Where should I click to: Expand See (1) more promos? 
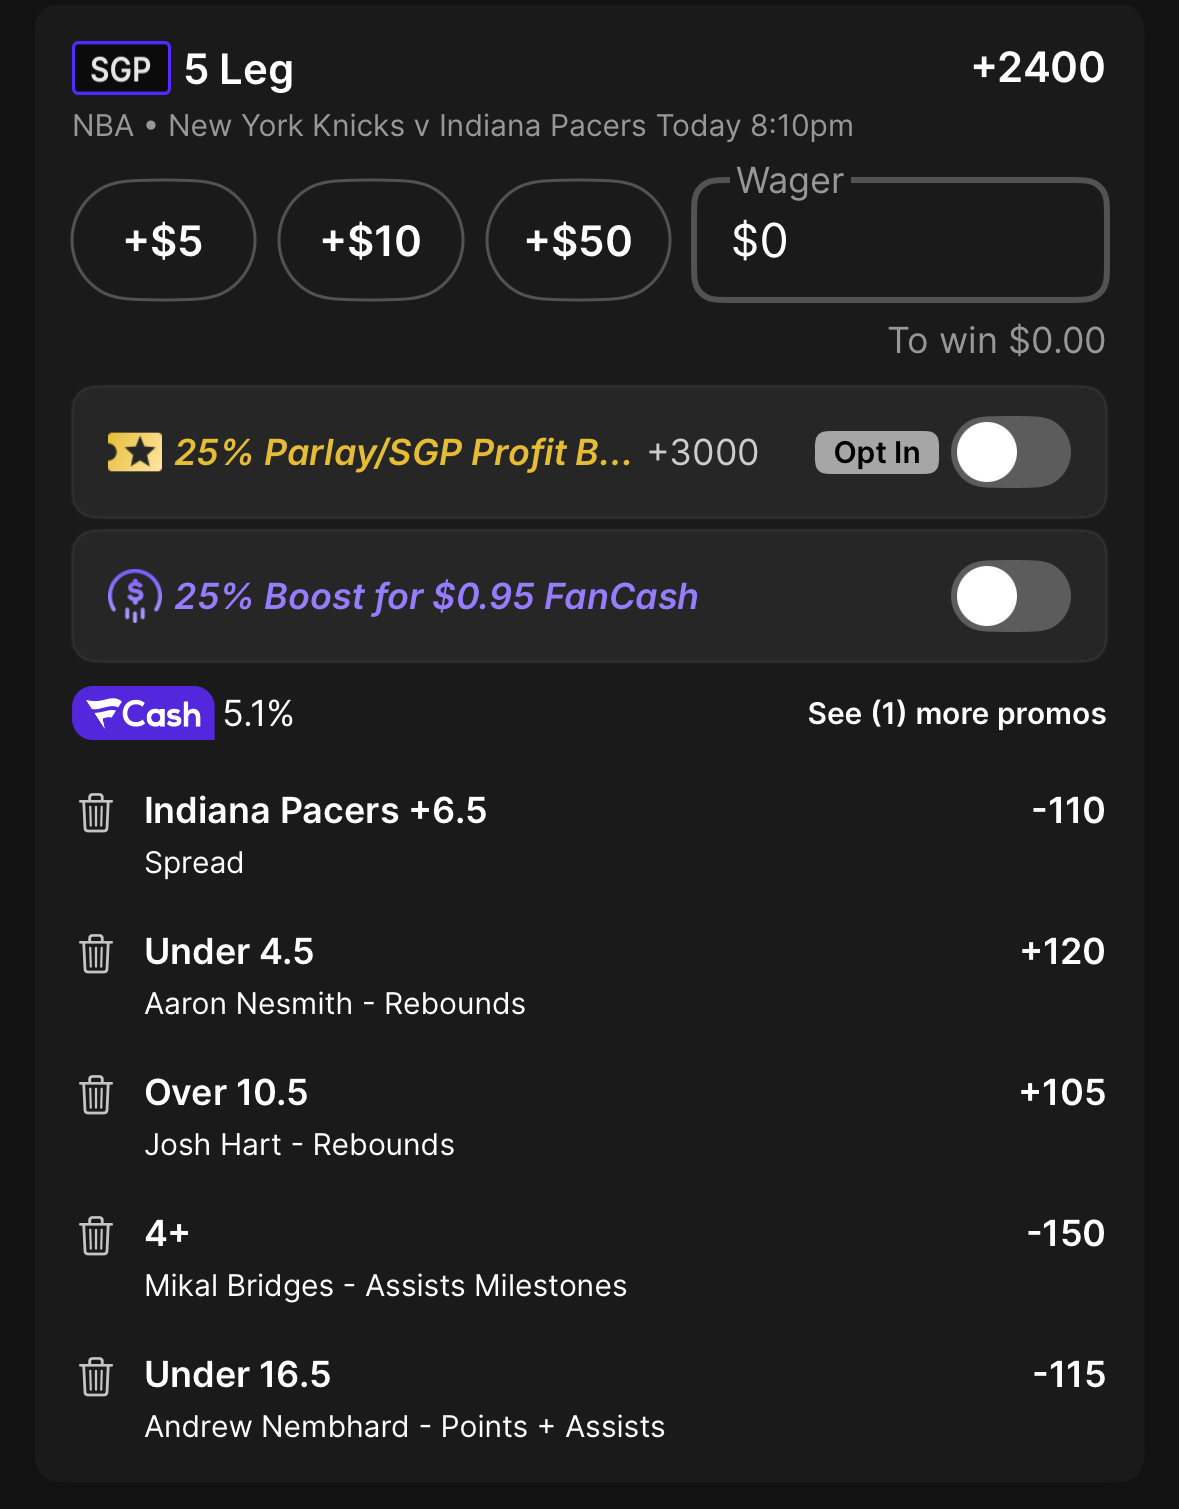click(x=956, y=714)
